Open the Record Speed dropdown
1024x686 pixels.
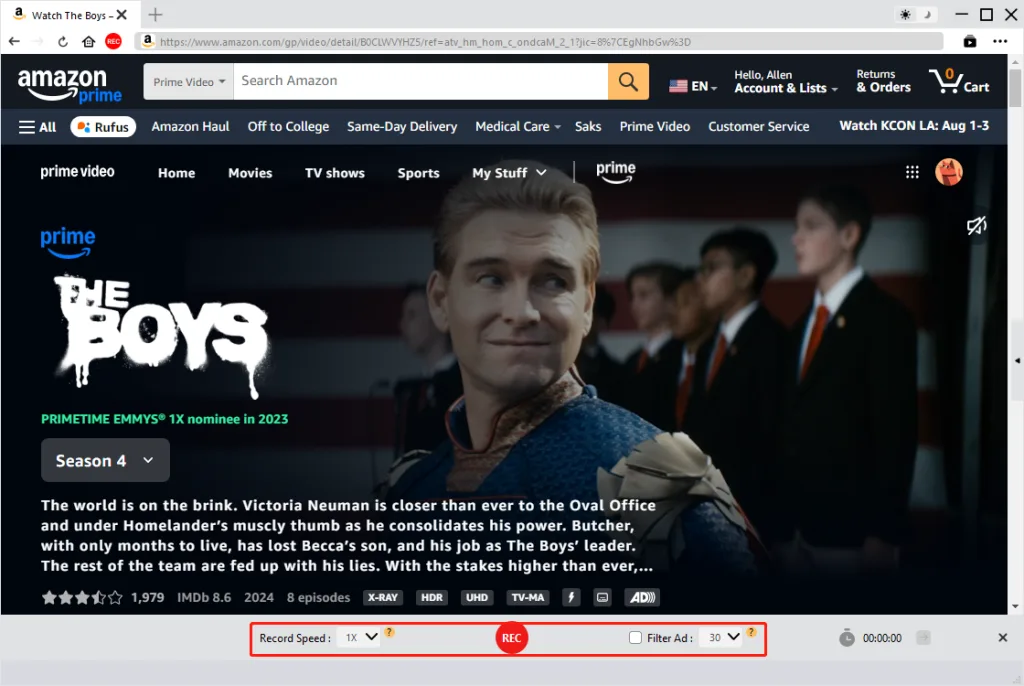358,637
